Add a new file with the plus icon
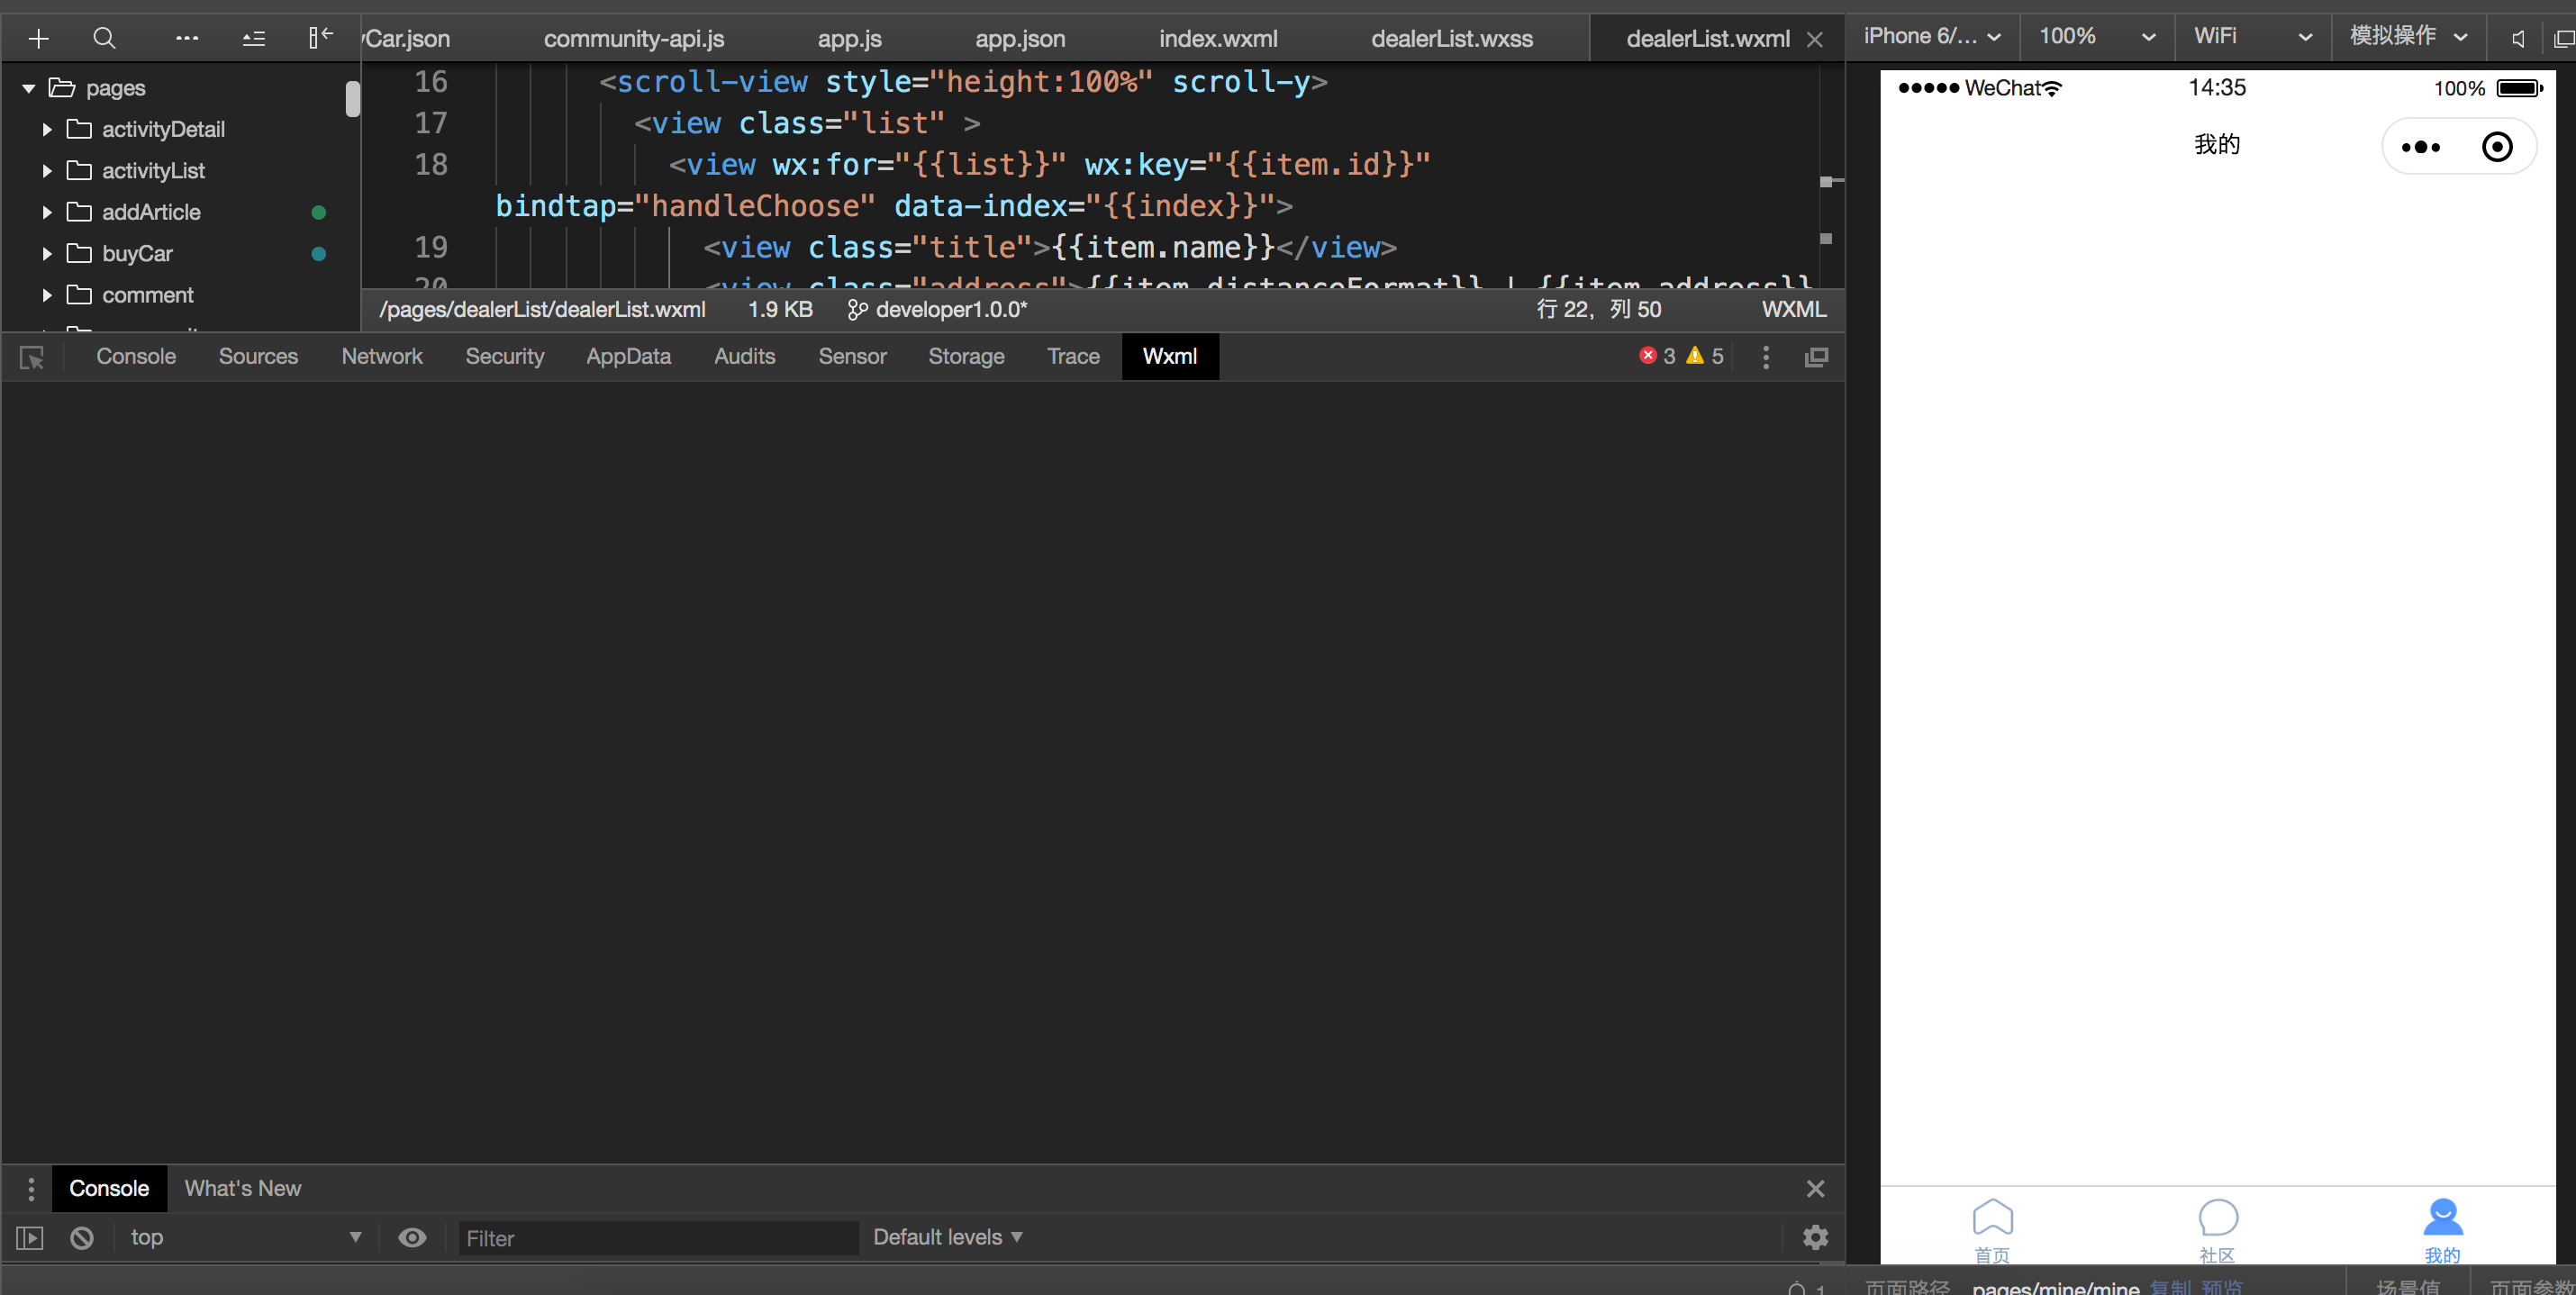 pos(39,39)
